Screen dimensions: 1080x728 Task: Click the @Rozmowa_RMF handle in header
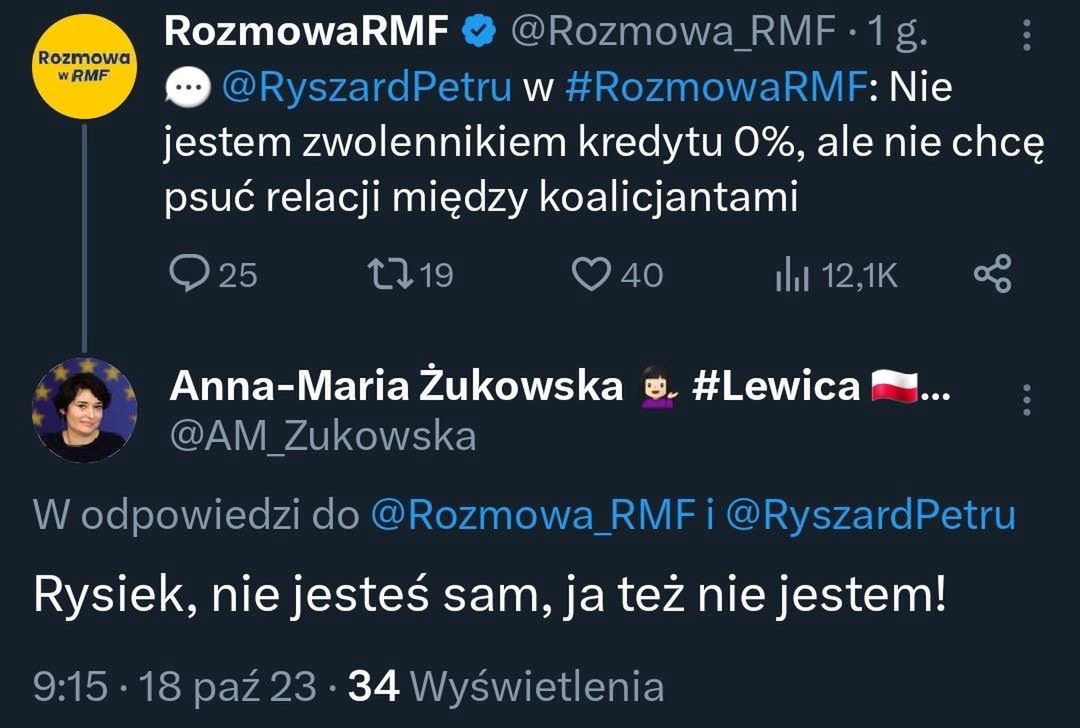pos(674,34)
